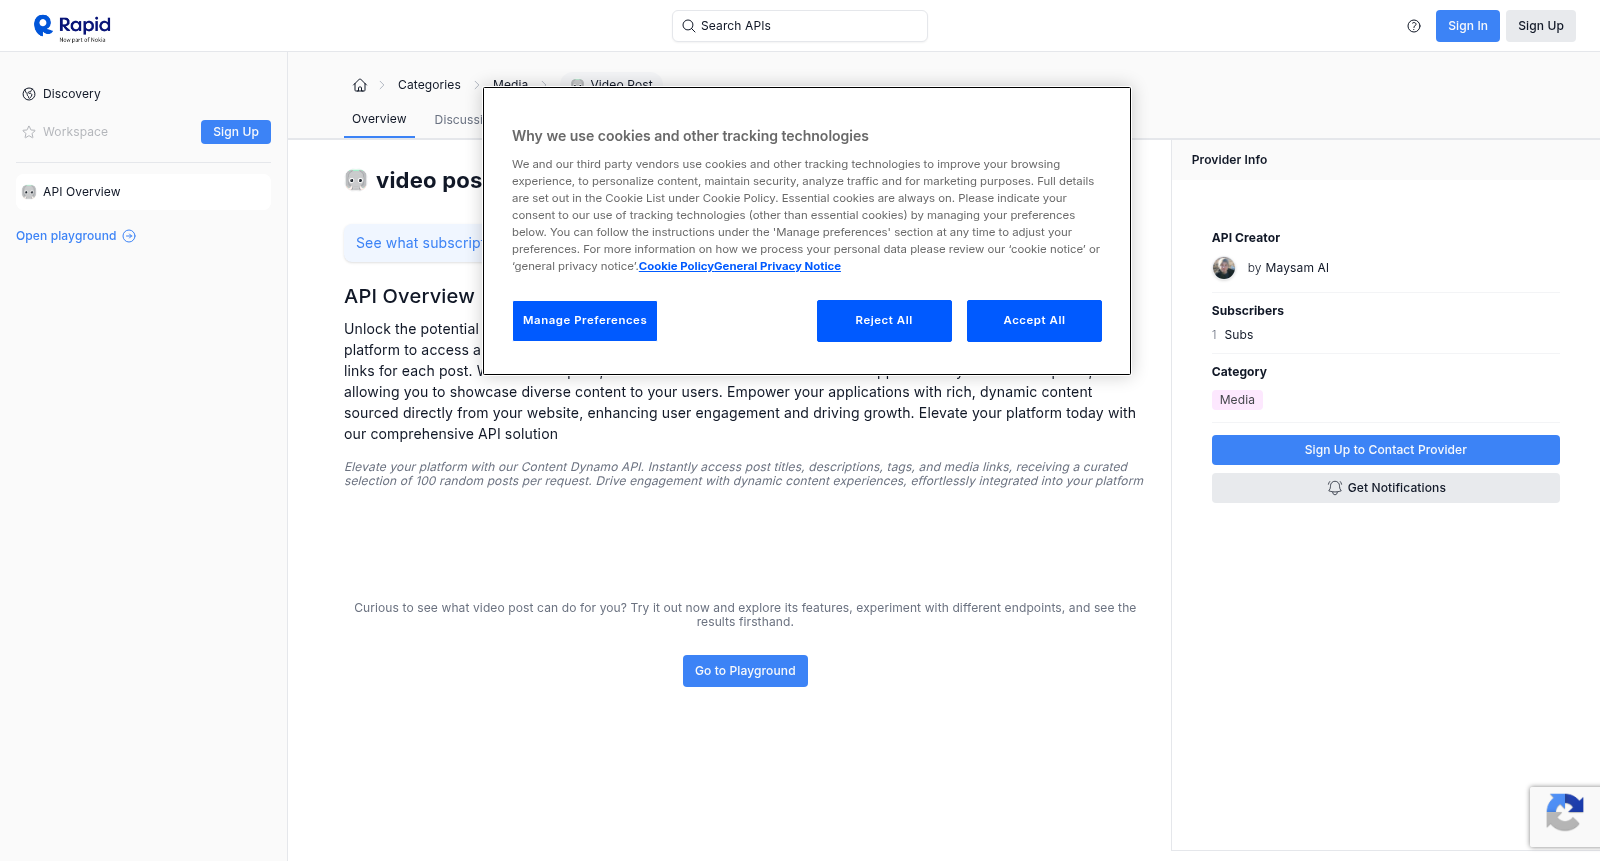The image size is (1600, 861).
Task: Click the Media category tag
Action: (x=1237, y=400)
